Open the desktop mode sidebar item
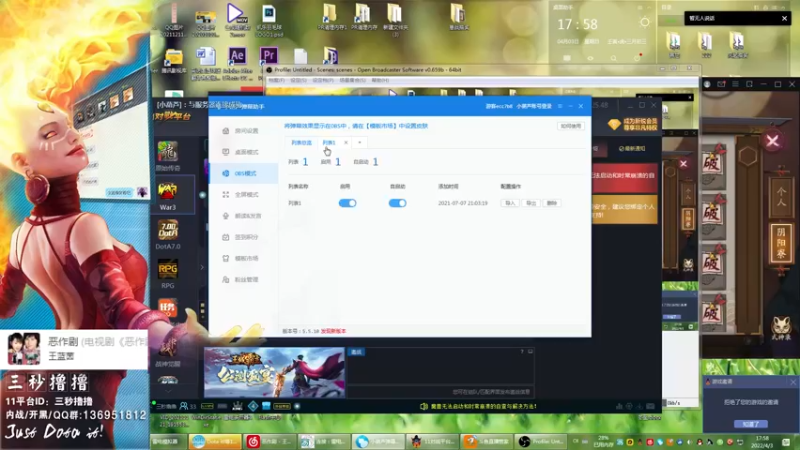This screenshot has height=450, width=800. tap(243, 152)
